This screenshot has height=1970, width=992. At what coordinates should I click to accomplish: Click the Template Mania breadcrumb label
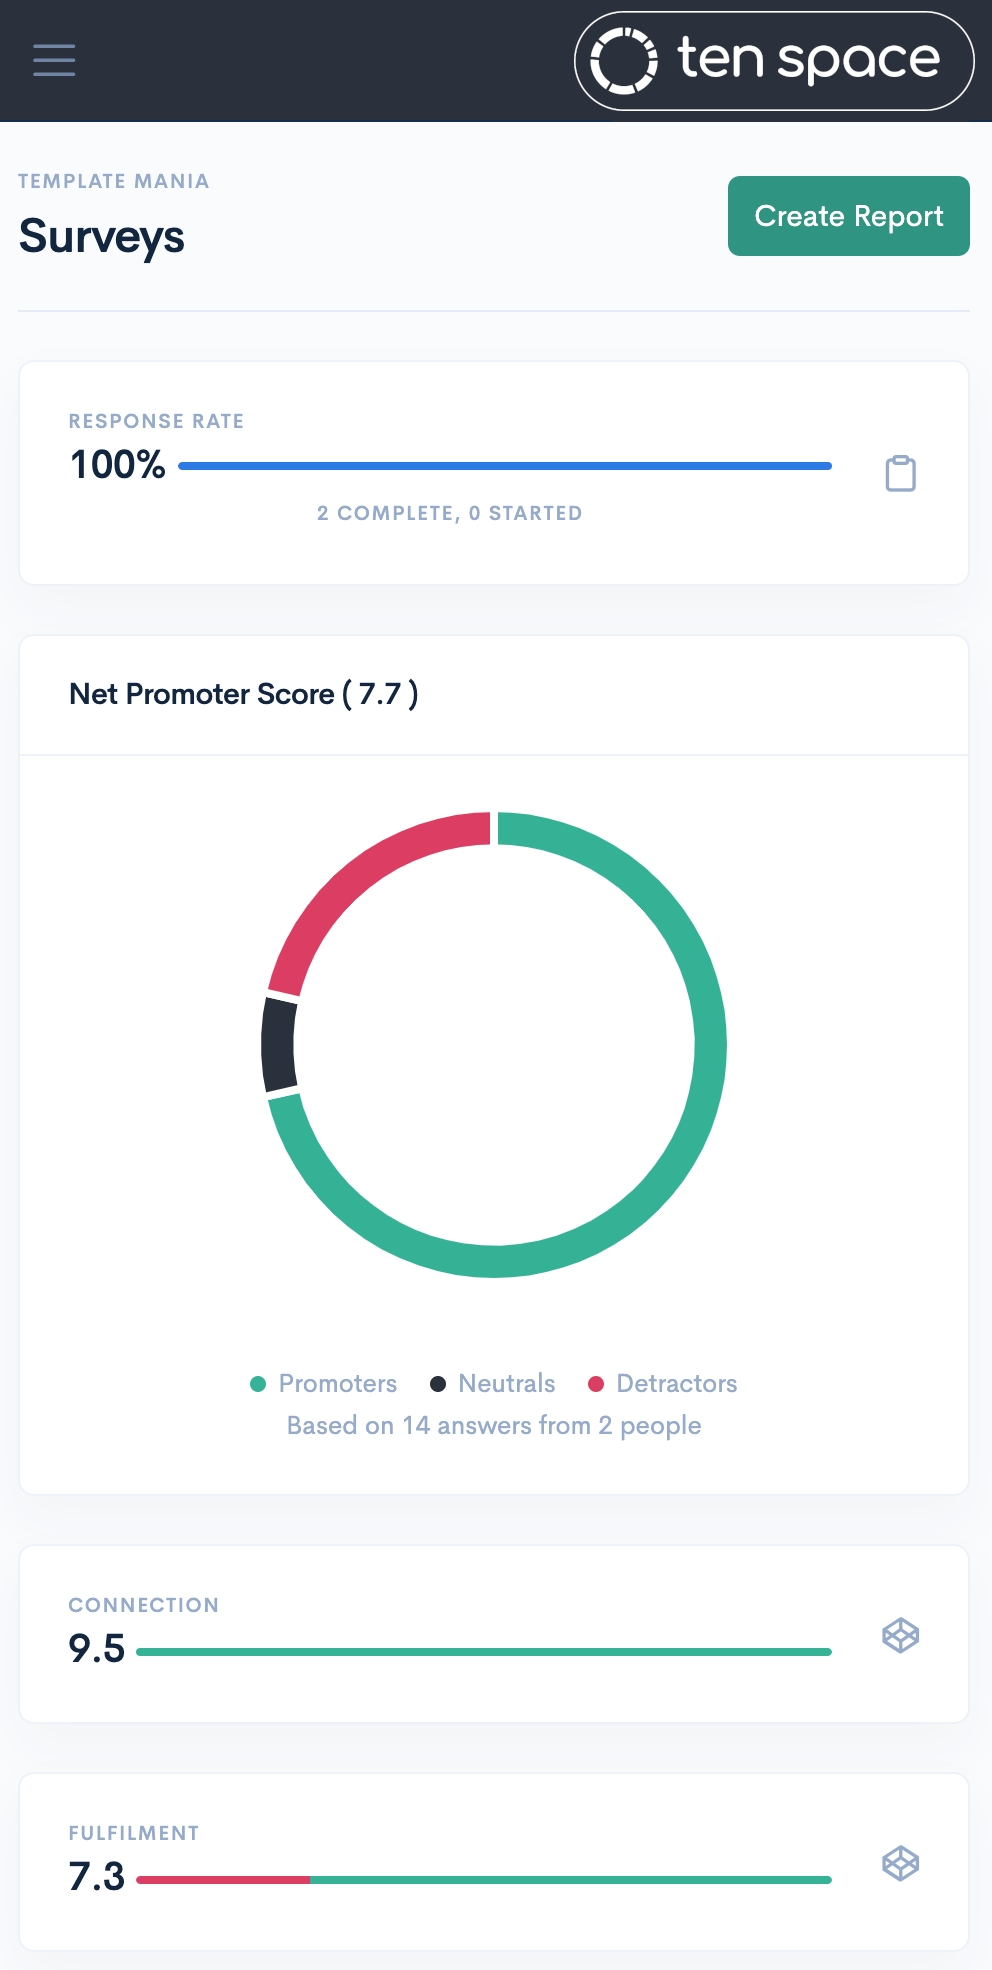click(x=114, y=181)
